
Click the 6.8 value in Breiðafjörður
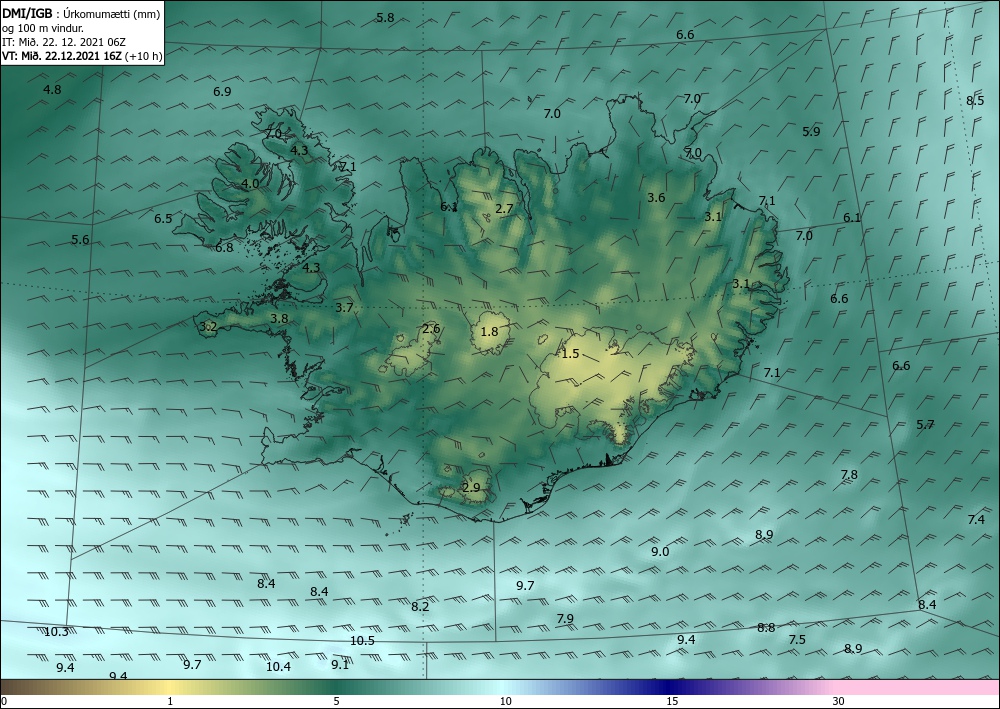click(x=224, y=248)
